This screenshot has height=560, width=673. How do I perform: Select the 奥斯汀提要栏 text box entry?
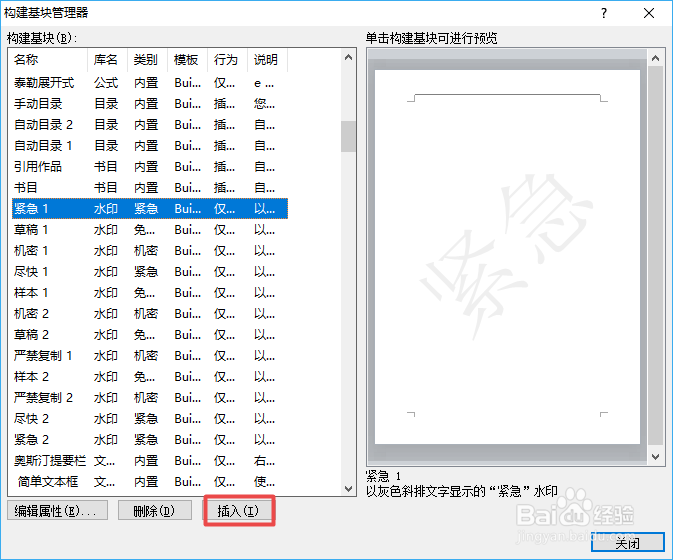(x=150, y=461)
